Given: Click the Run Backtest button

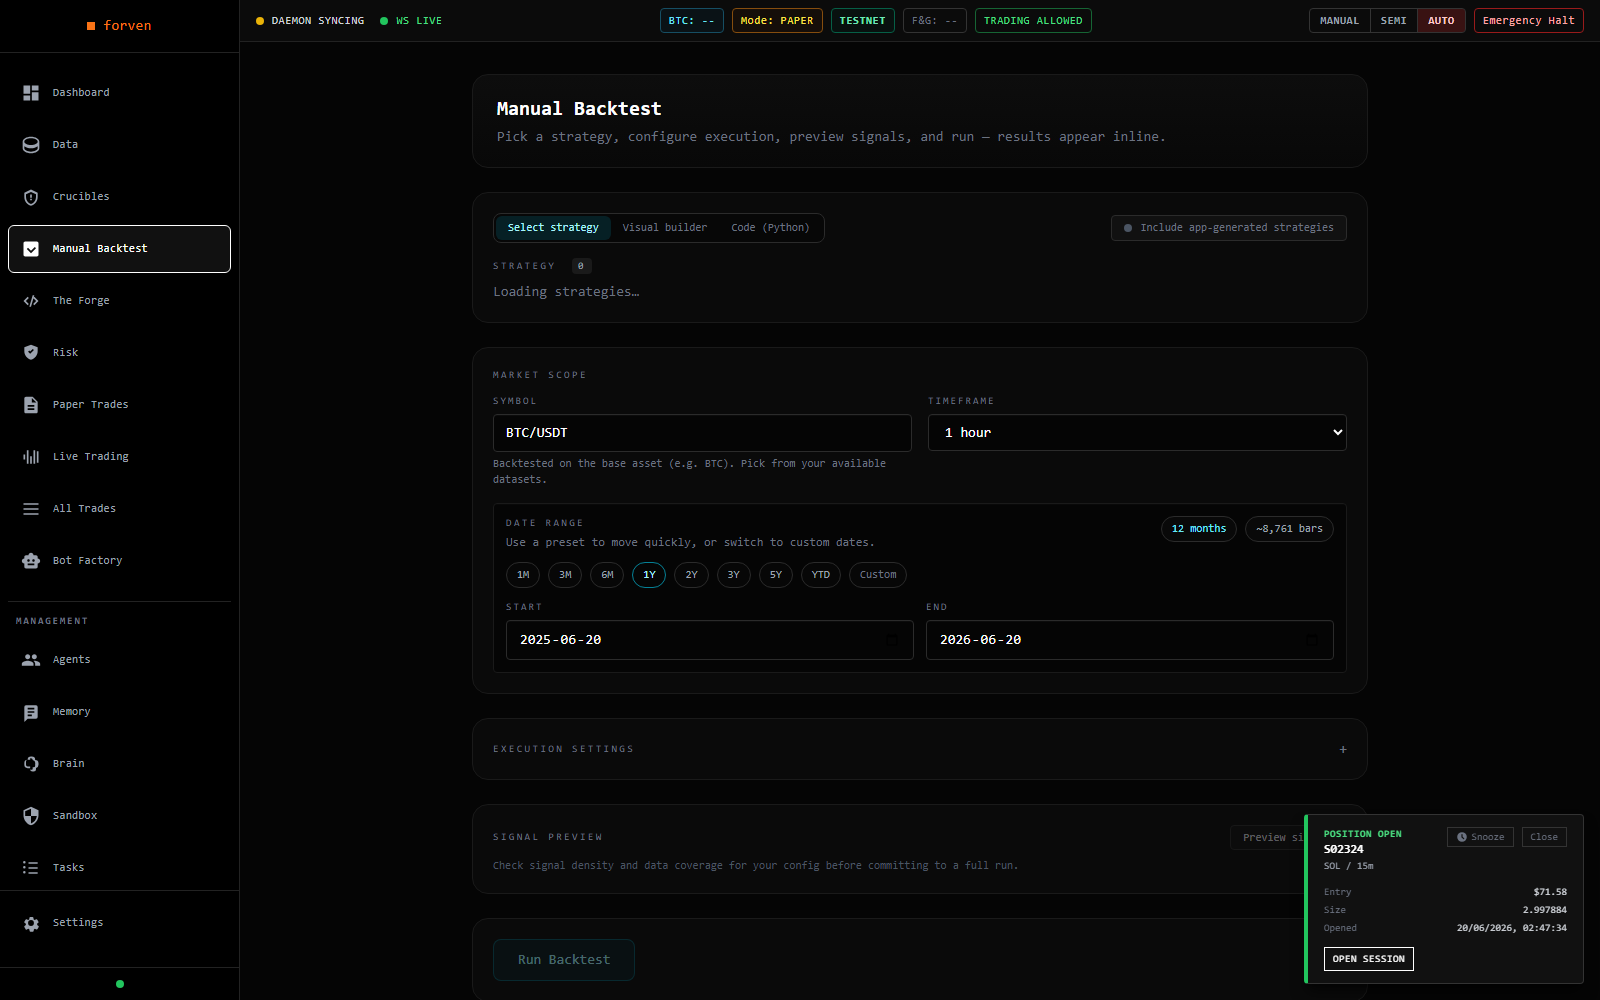Looking at the screenshot, I should (564, 960).
